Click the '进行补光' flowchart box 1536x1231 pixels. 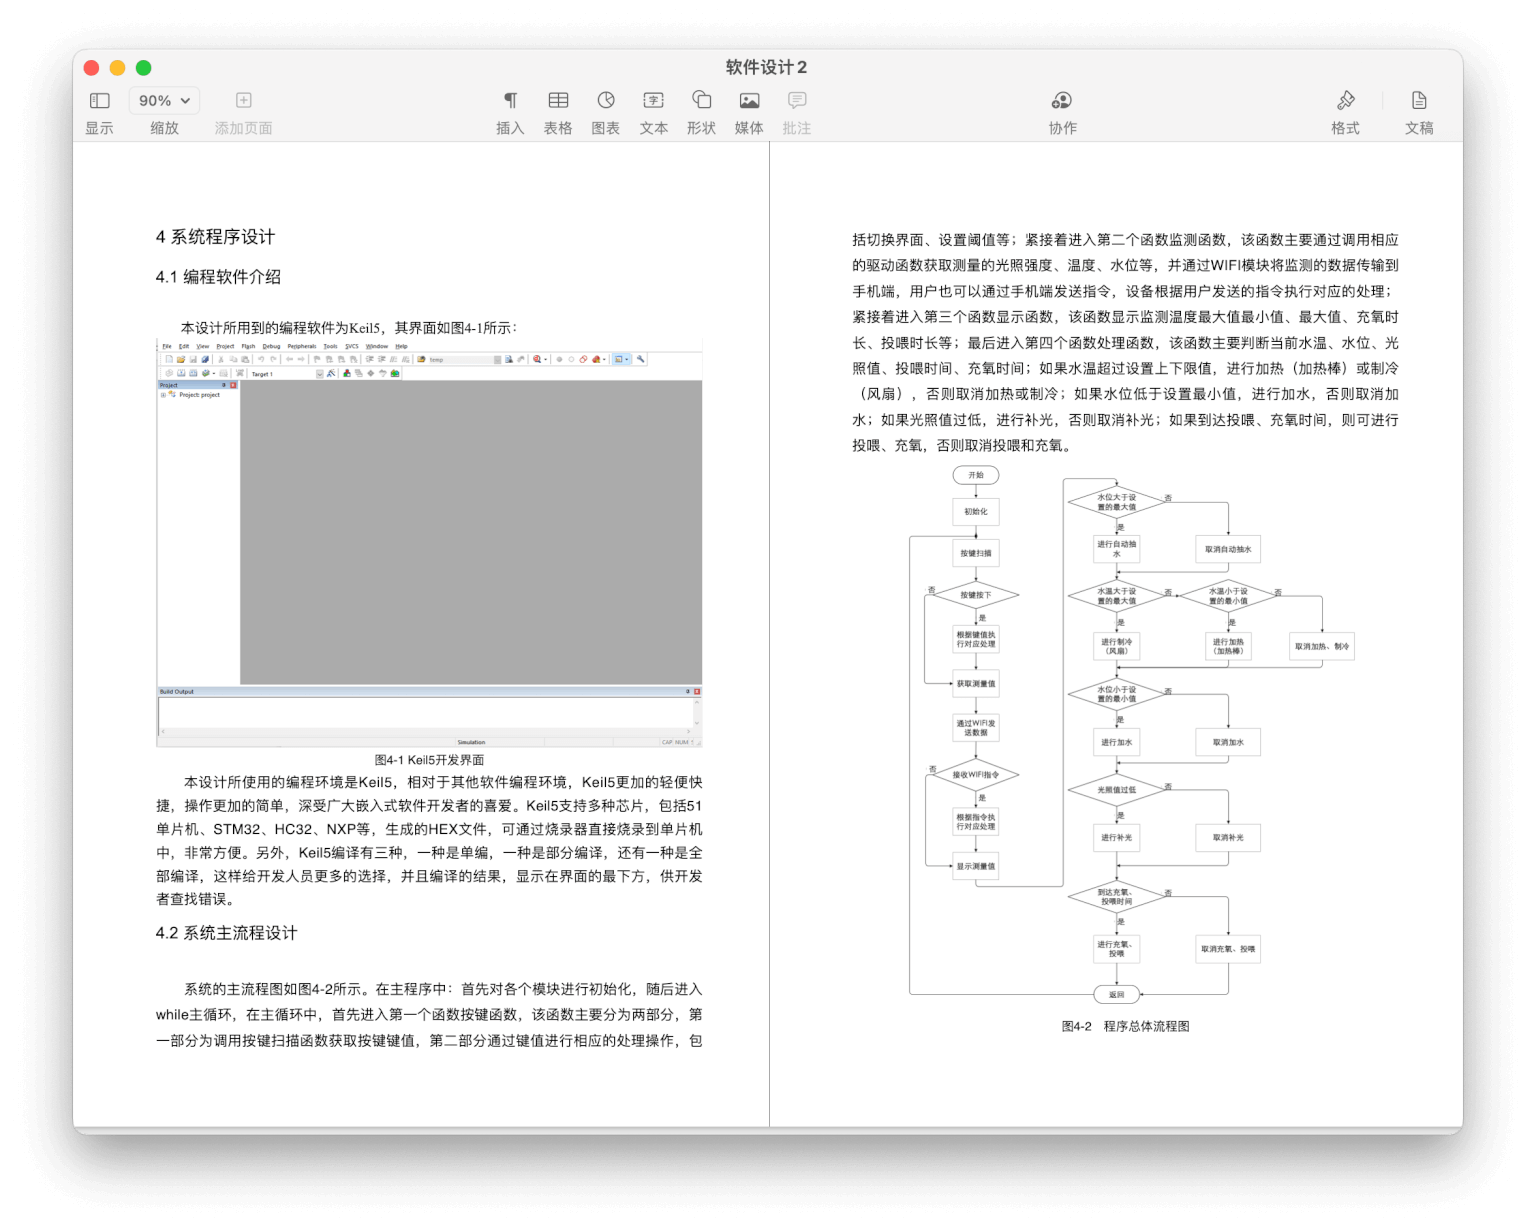pos(1116,838)
